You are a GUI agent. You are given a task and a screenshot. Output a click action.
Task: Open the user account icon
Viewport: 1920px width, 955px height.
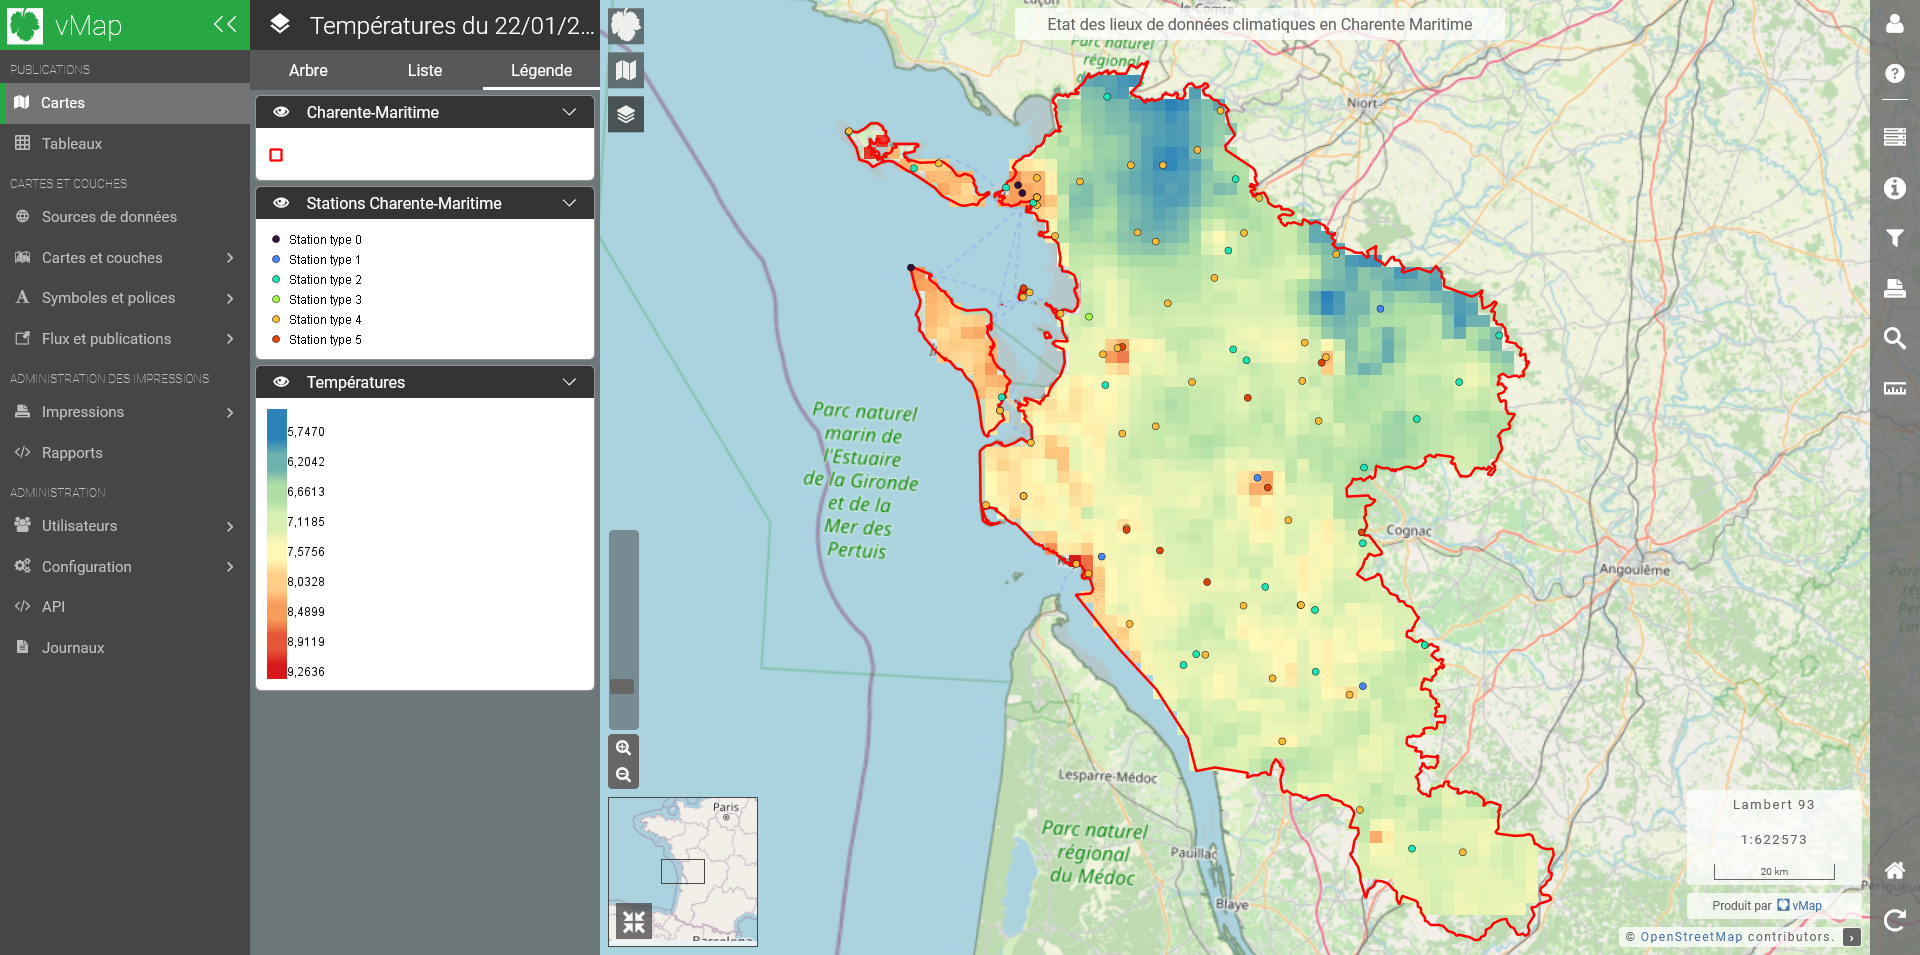pyautogui.click(x=1894, y=24)
